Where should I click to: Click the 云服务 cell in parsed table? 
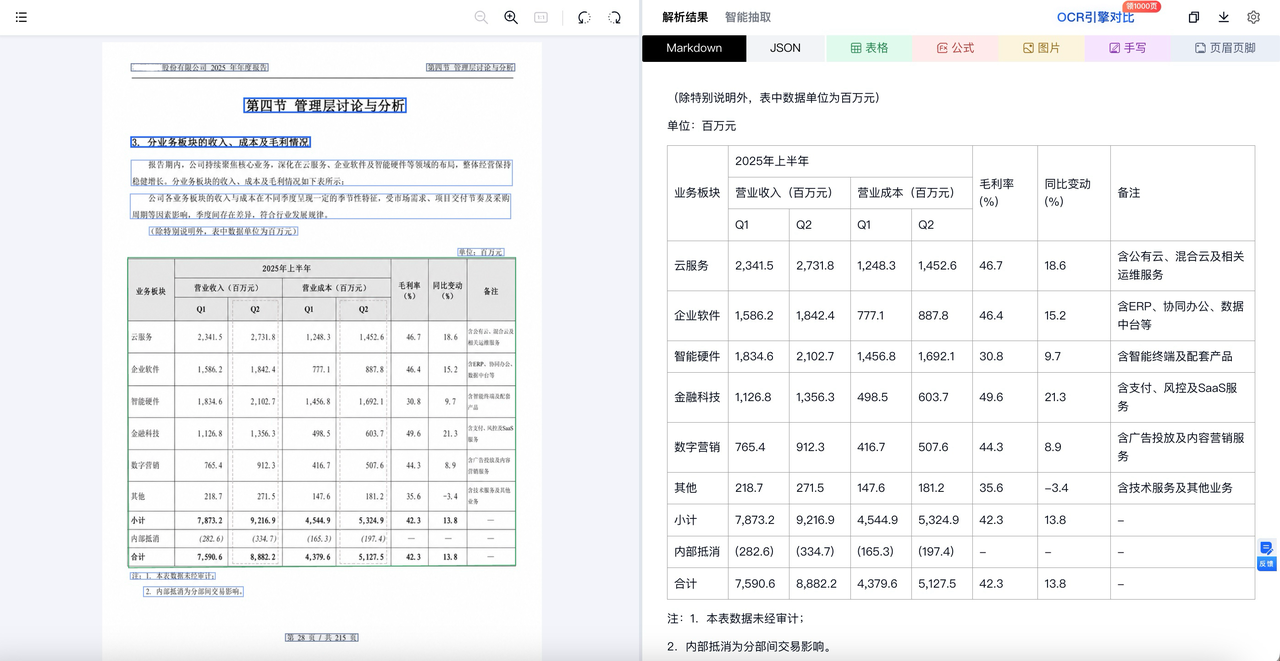tap(698, 265)
